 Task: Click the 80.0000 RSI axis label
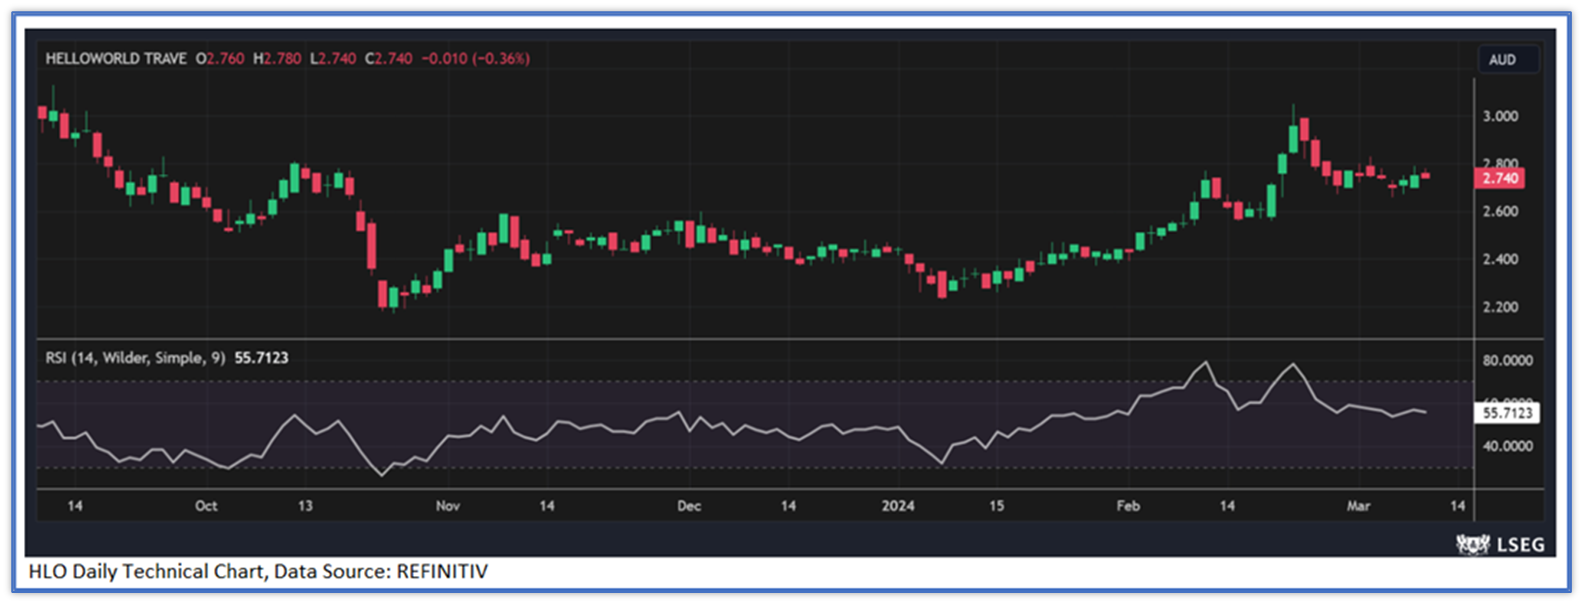click(1507, 360)
